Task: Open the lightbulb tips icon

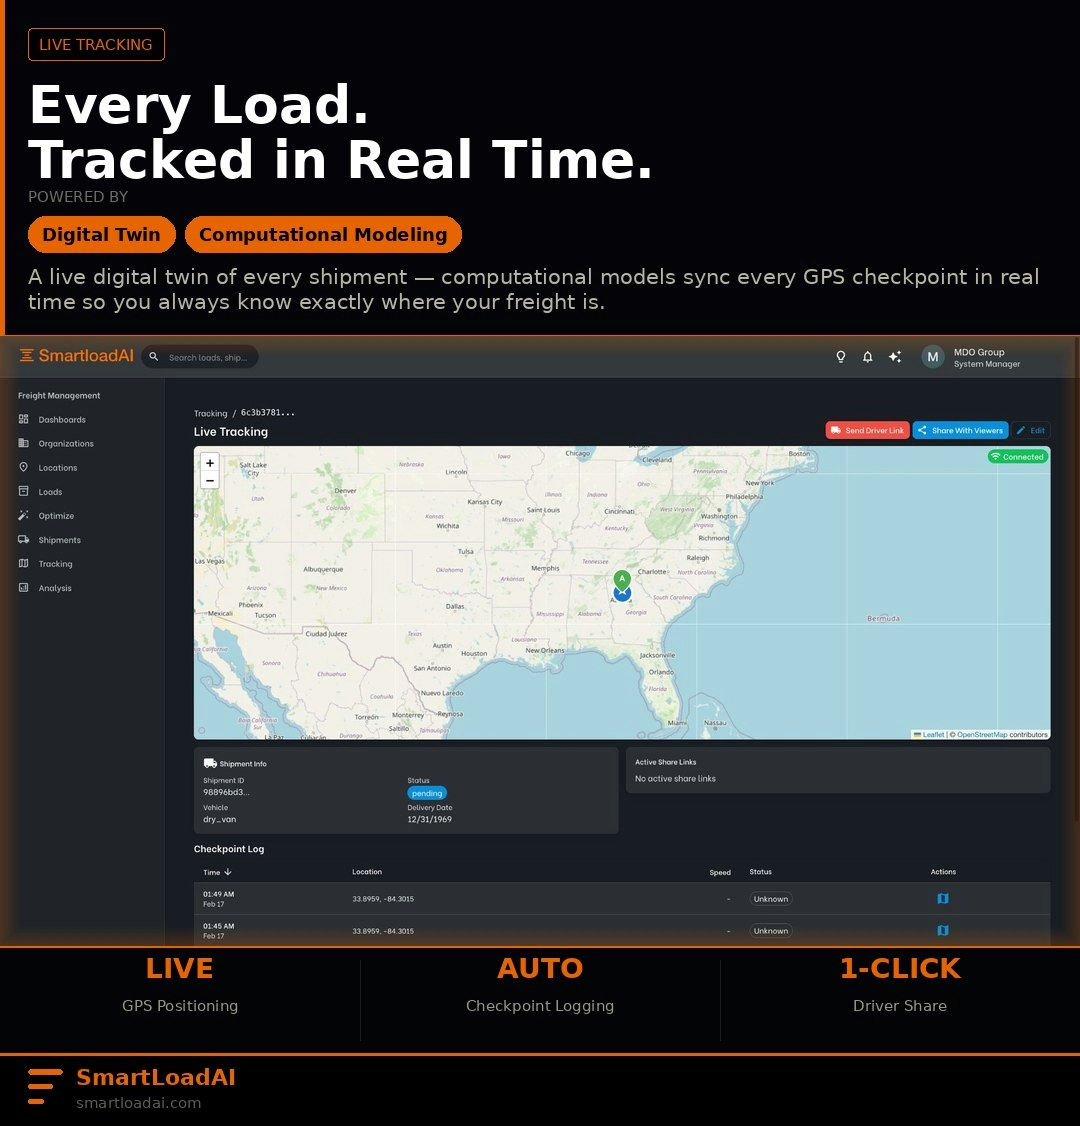Action: point(840,357)
